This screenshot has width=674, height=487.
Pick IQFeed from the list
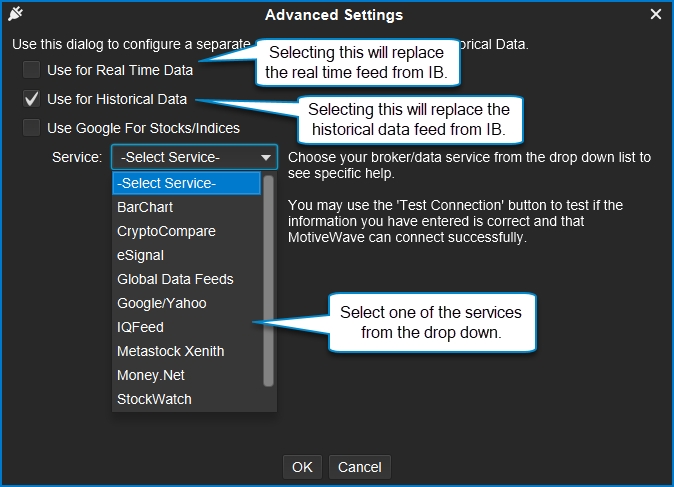[x=187, y=327]
